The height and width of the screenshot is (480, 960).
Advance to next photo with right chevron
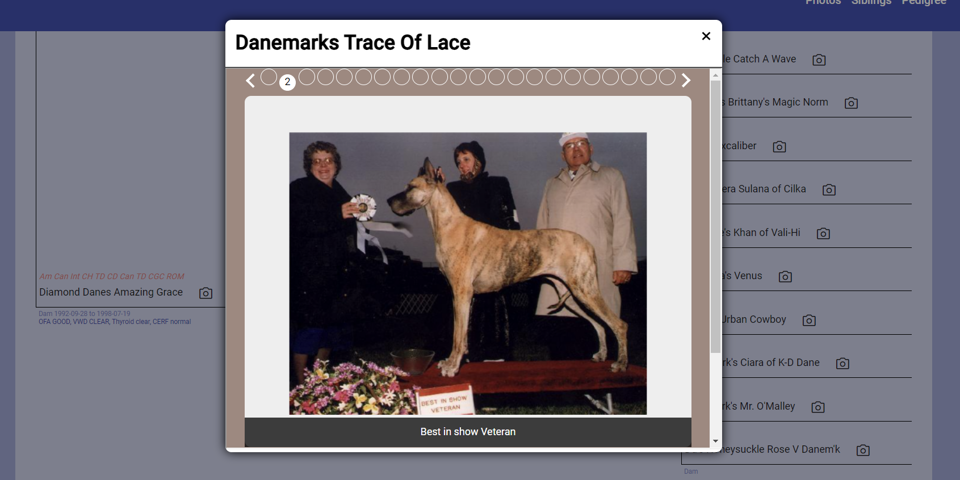tap(686, 81)
